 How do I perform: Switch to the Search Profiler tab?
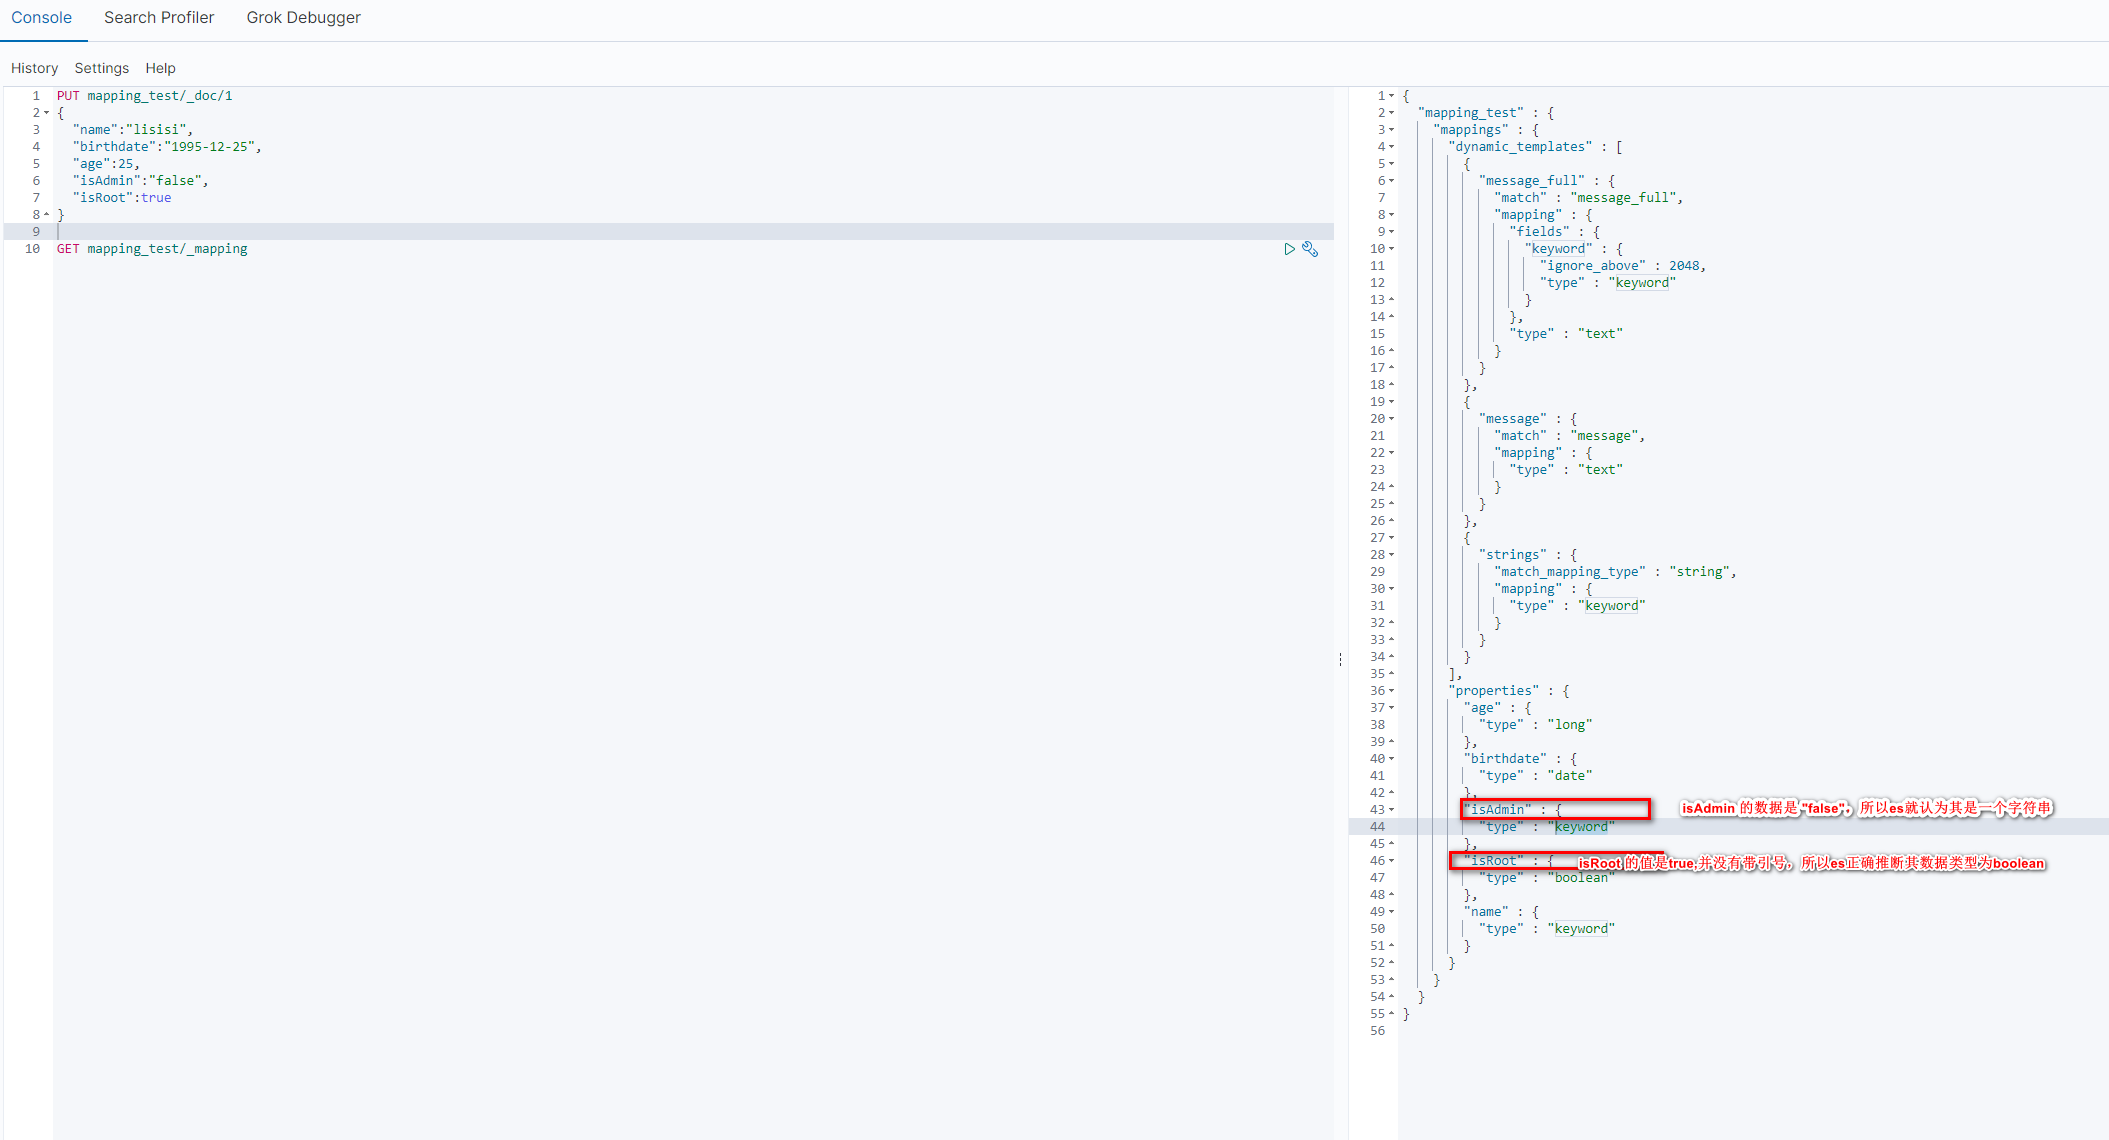click(x=159, y=17)
